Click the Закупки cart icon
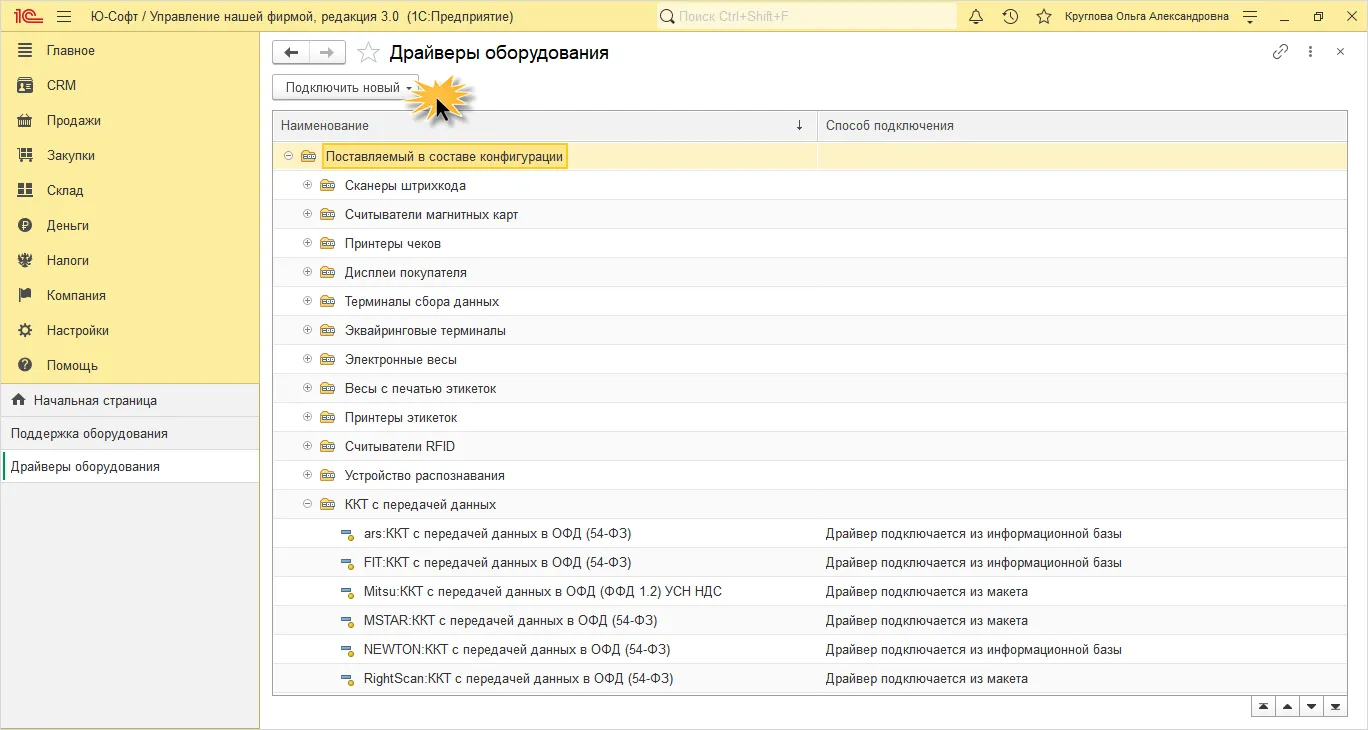 25,155
